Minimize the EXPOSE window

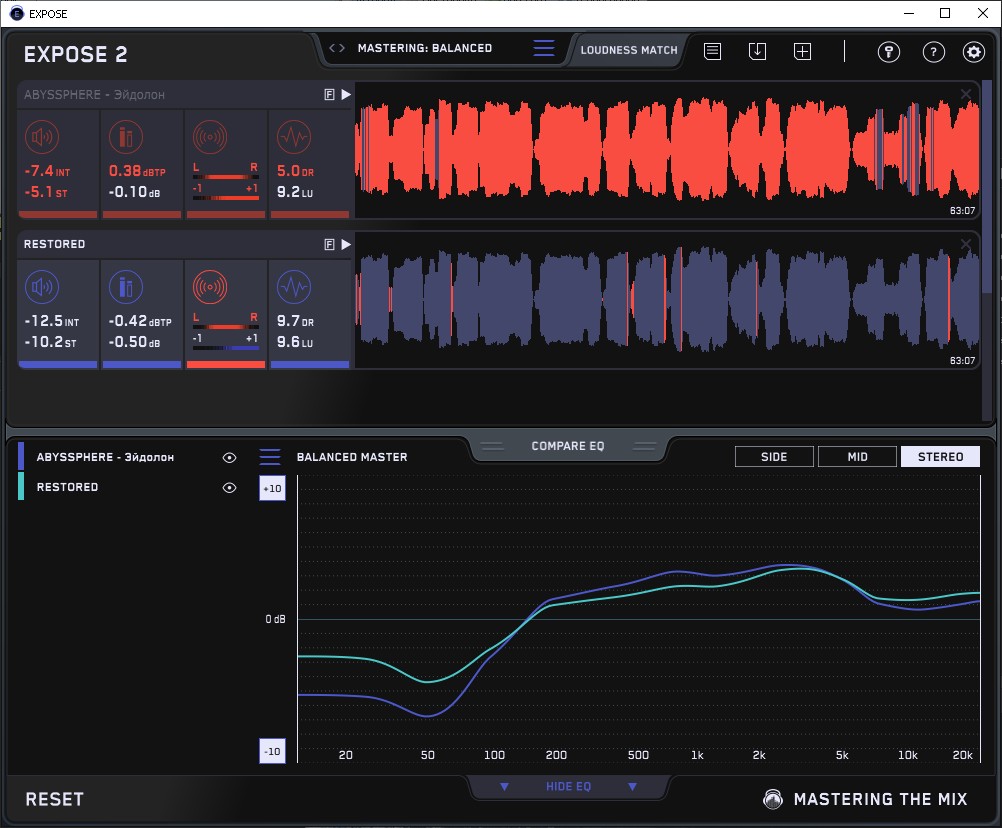(909, 13)
